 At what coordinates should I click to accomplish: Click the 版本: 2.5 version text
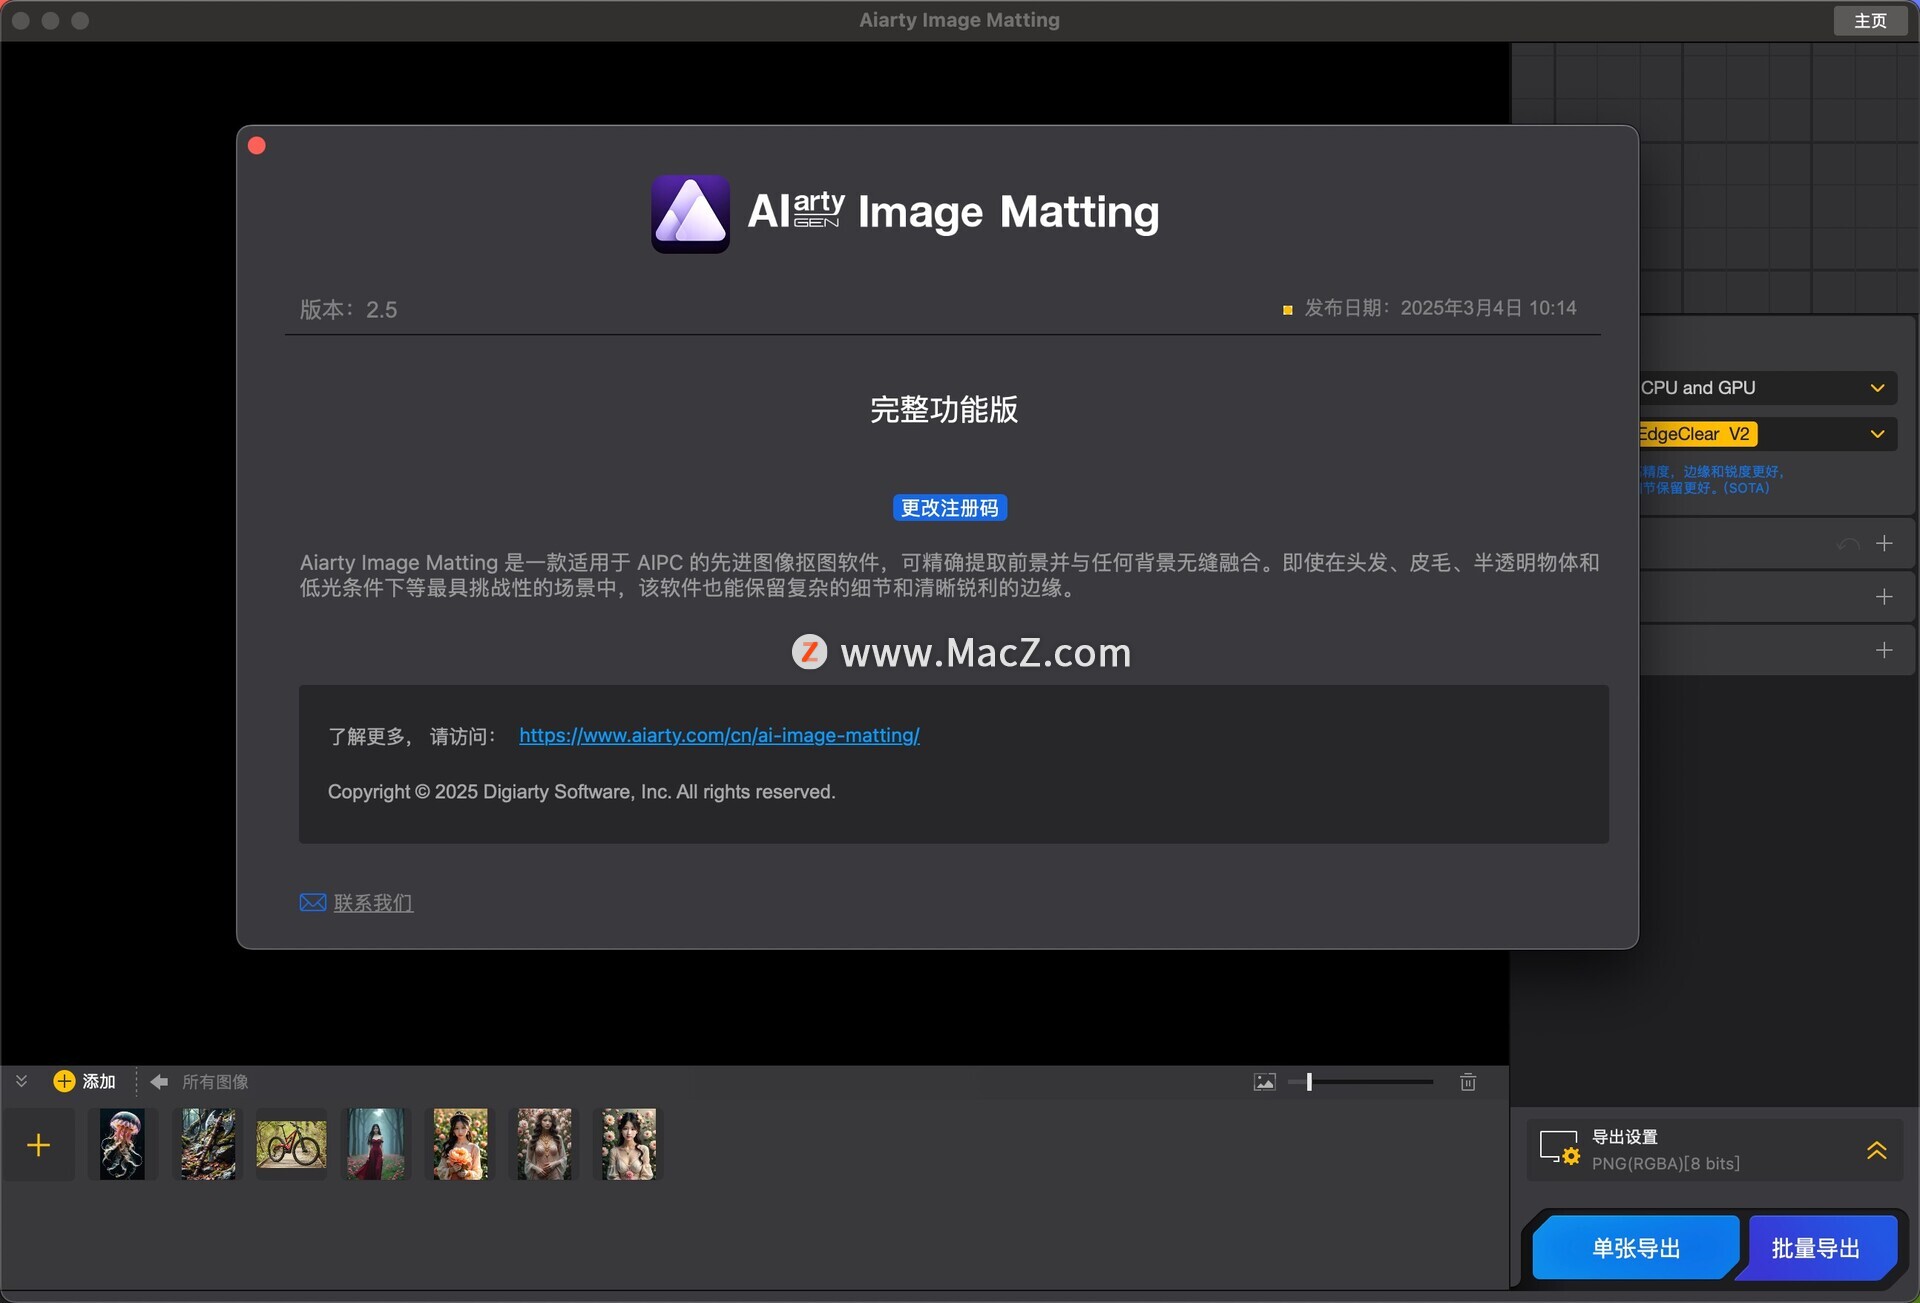[x=348, y=310]
